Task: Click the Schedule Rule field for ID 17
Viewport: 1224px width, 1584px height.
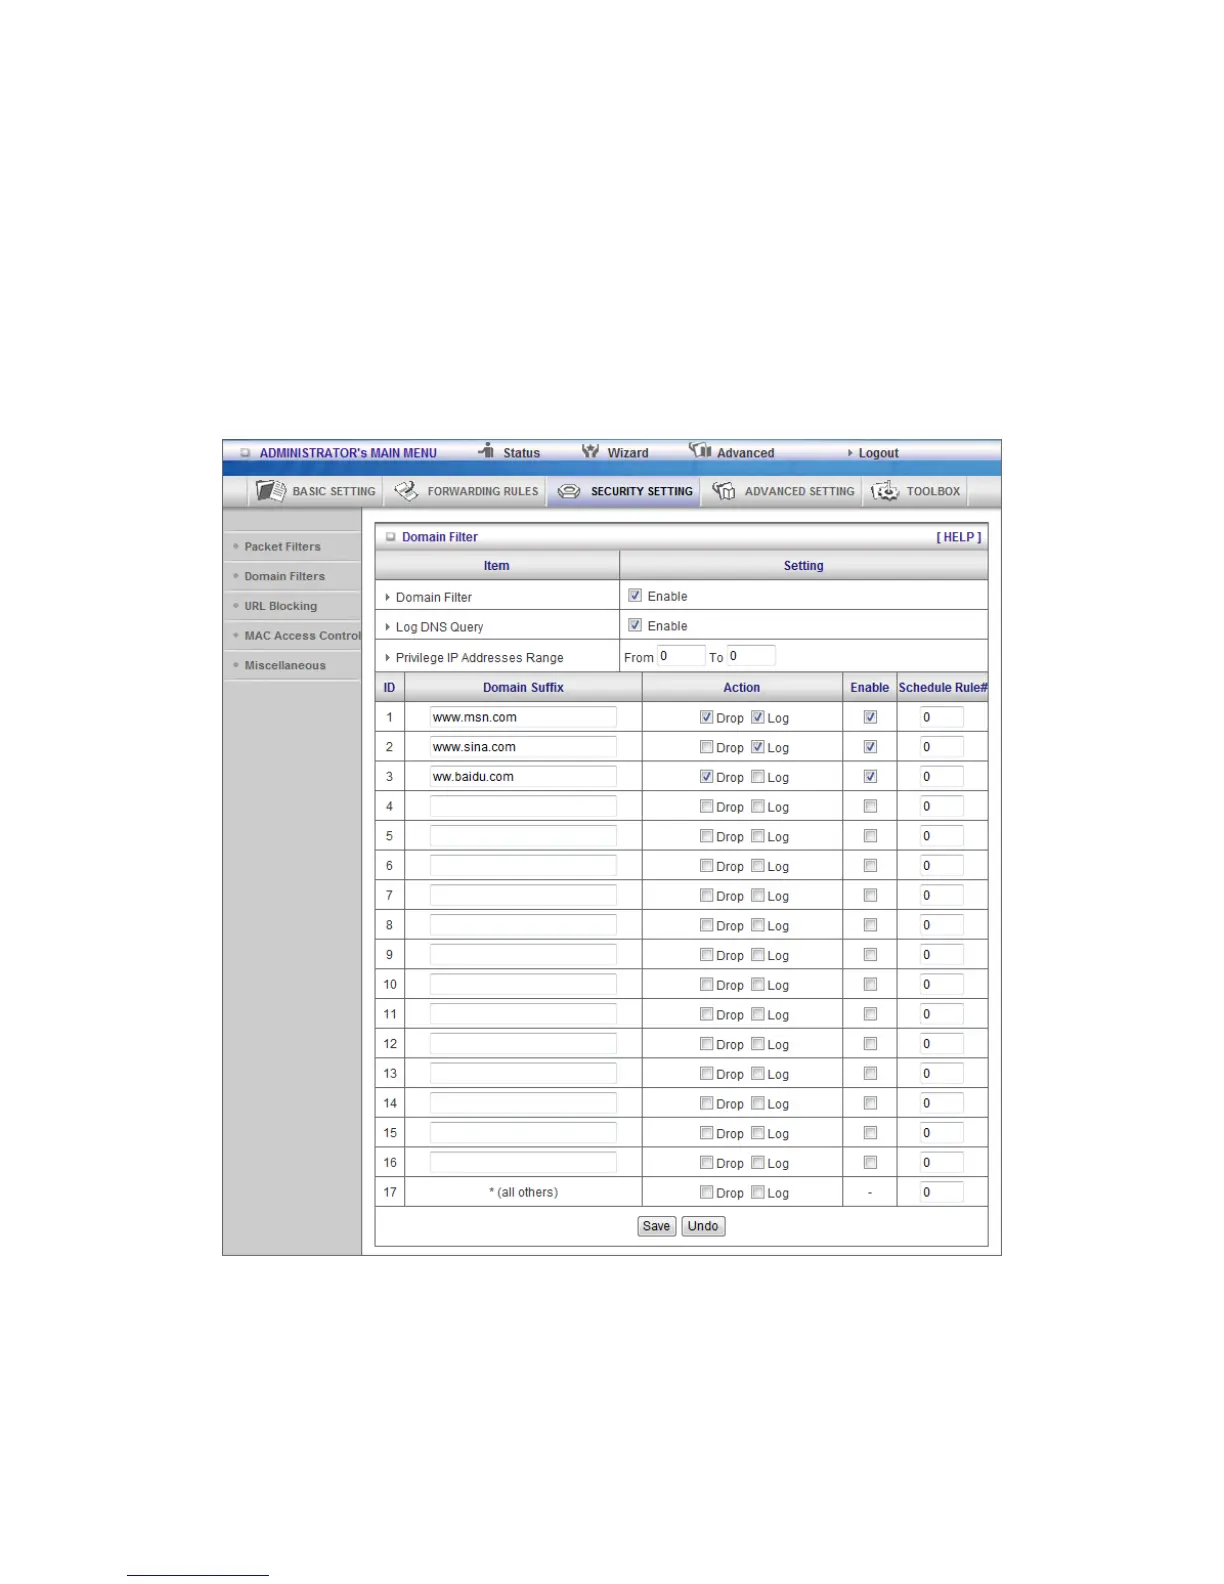Action: point(942,1192)
